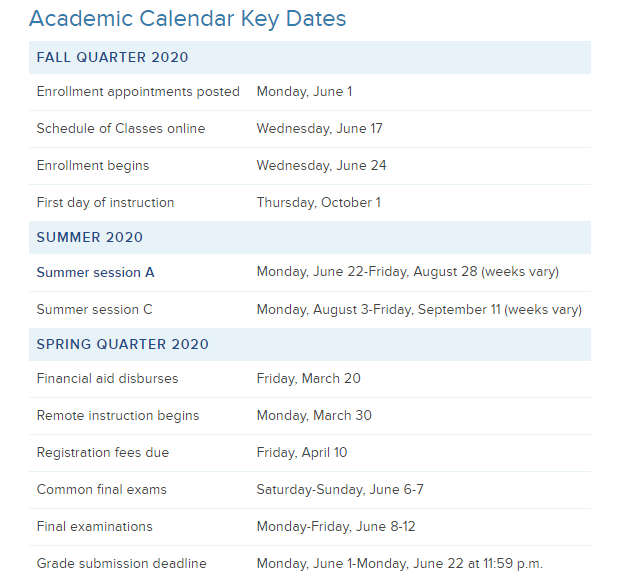Open the Schedule of Classes online entry

tap(121, 129)
